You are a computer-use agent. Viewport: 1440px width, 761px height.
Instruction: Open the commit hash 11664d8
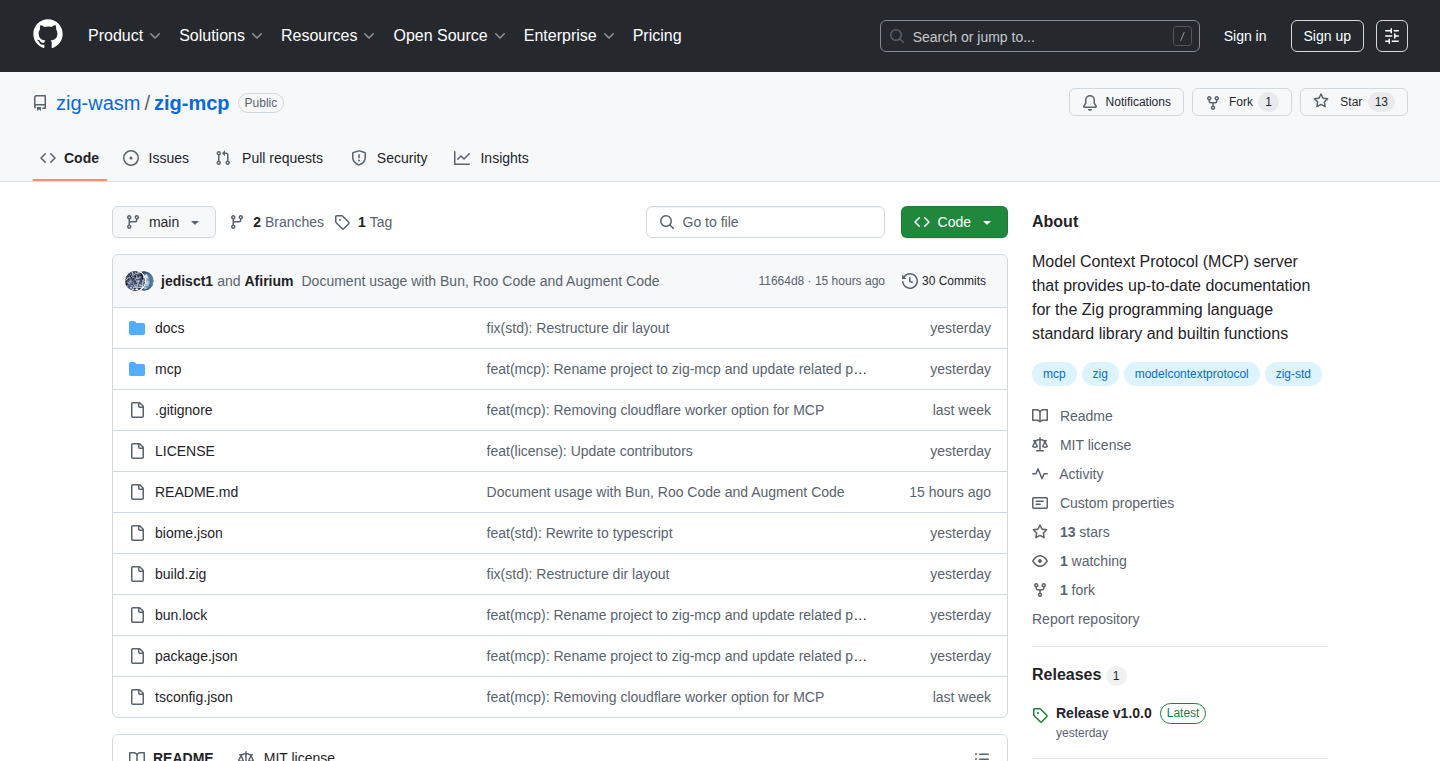781,281
